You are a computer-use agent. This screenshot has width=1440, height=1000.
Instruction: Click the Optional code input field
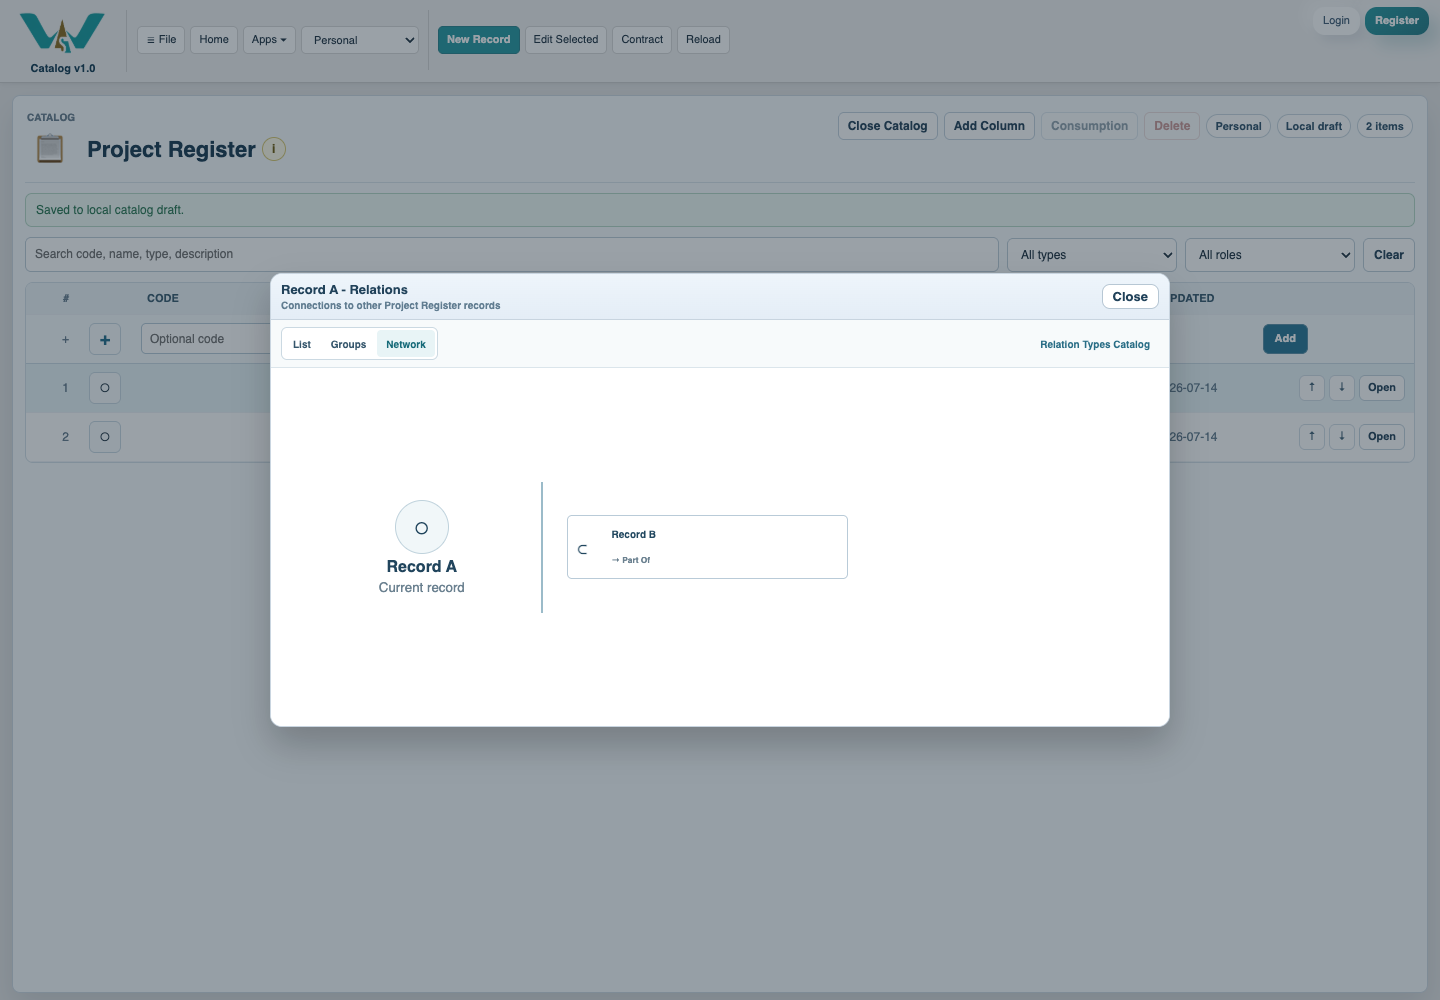pyautogui.click(x=206, y=339)
